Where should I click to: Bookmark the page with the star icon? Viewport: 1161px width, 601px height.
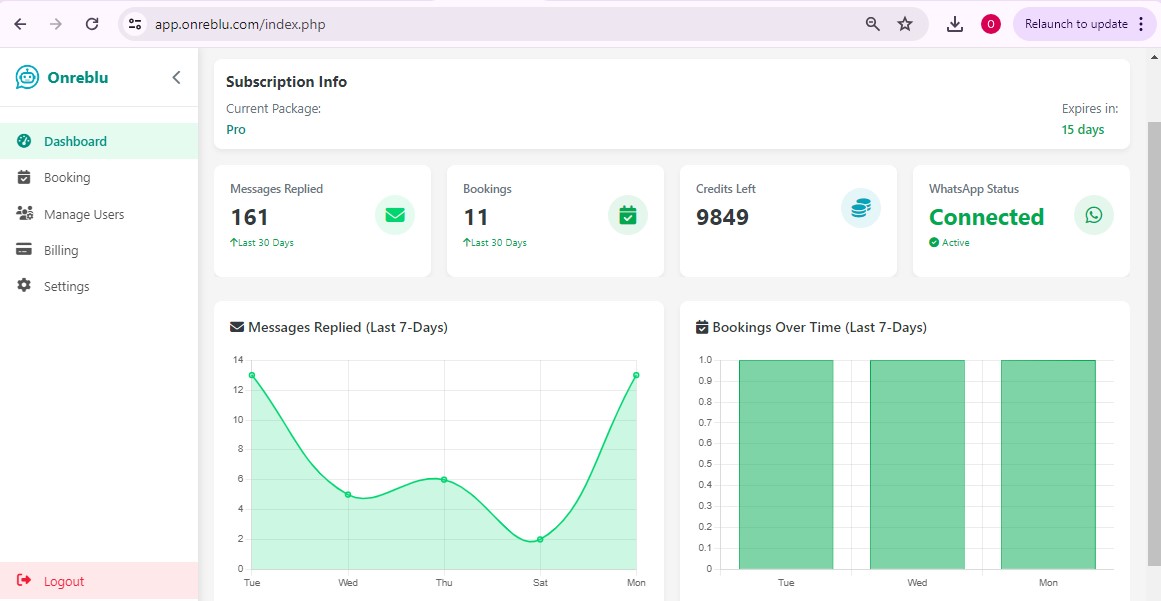point(903,23)
